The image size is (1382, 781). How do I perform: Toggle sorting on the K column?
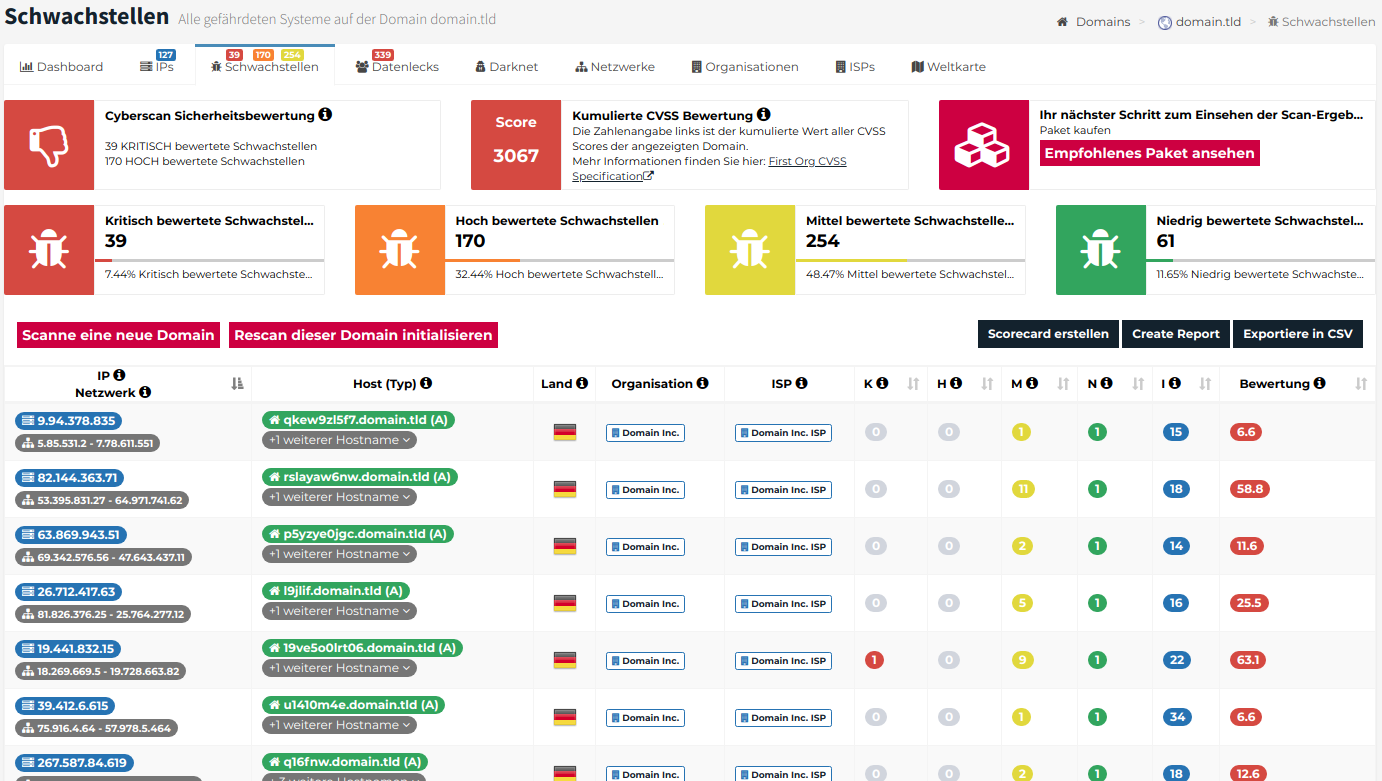(x=912, y=383)
